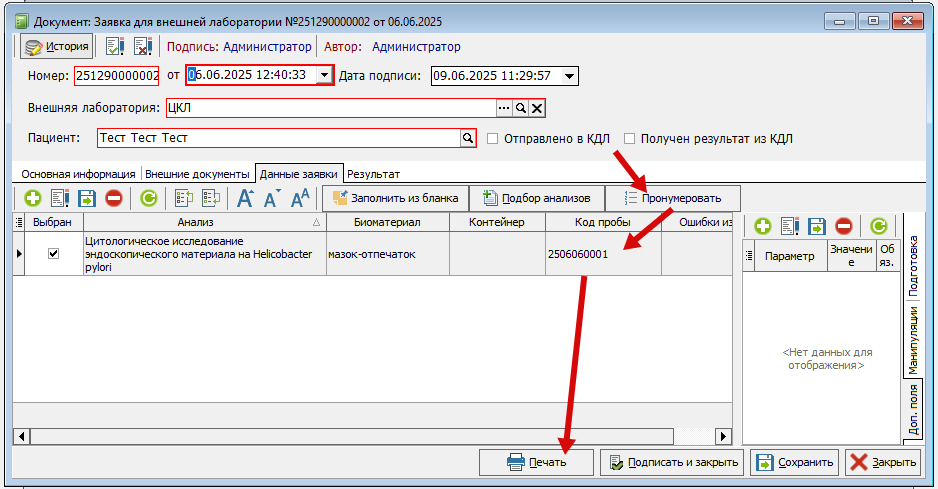Enable the Отправлено в КДЛ checkbox
The height and width of the screenshot is (489, 938).
point(493,139)
